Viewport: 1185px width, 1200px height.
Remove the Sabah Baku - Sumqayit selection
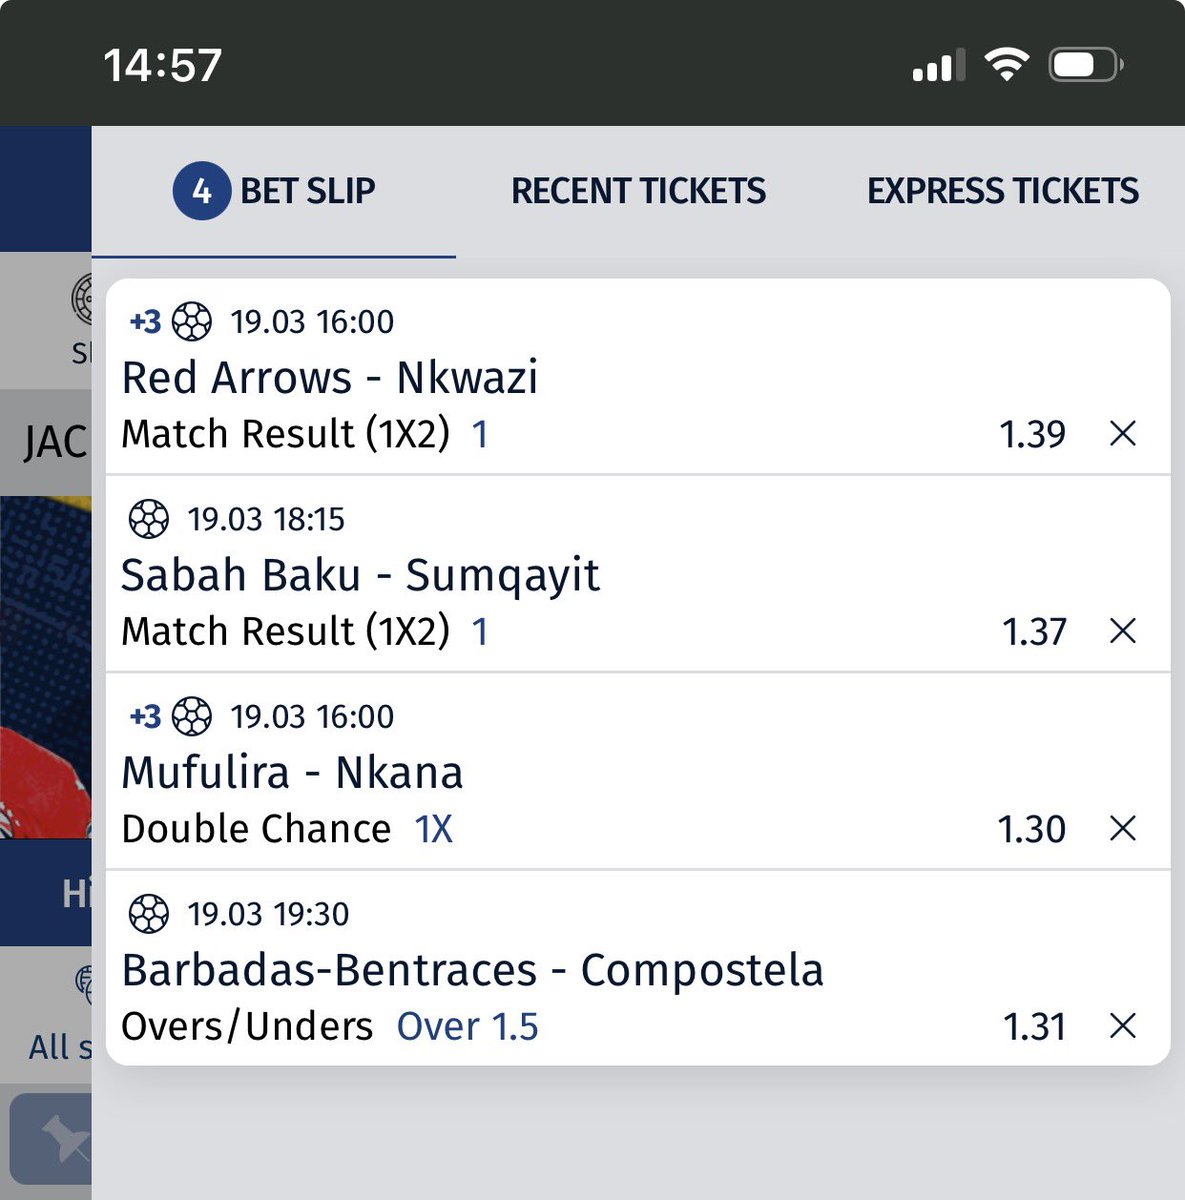(x=1123, y=631)
